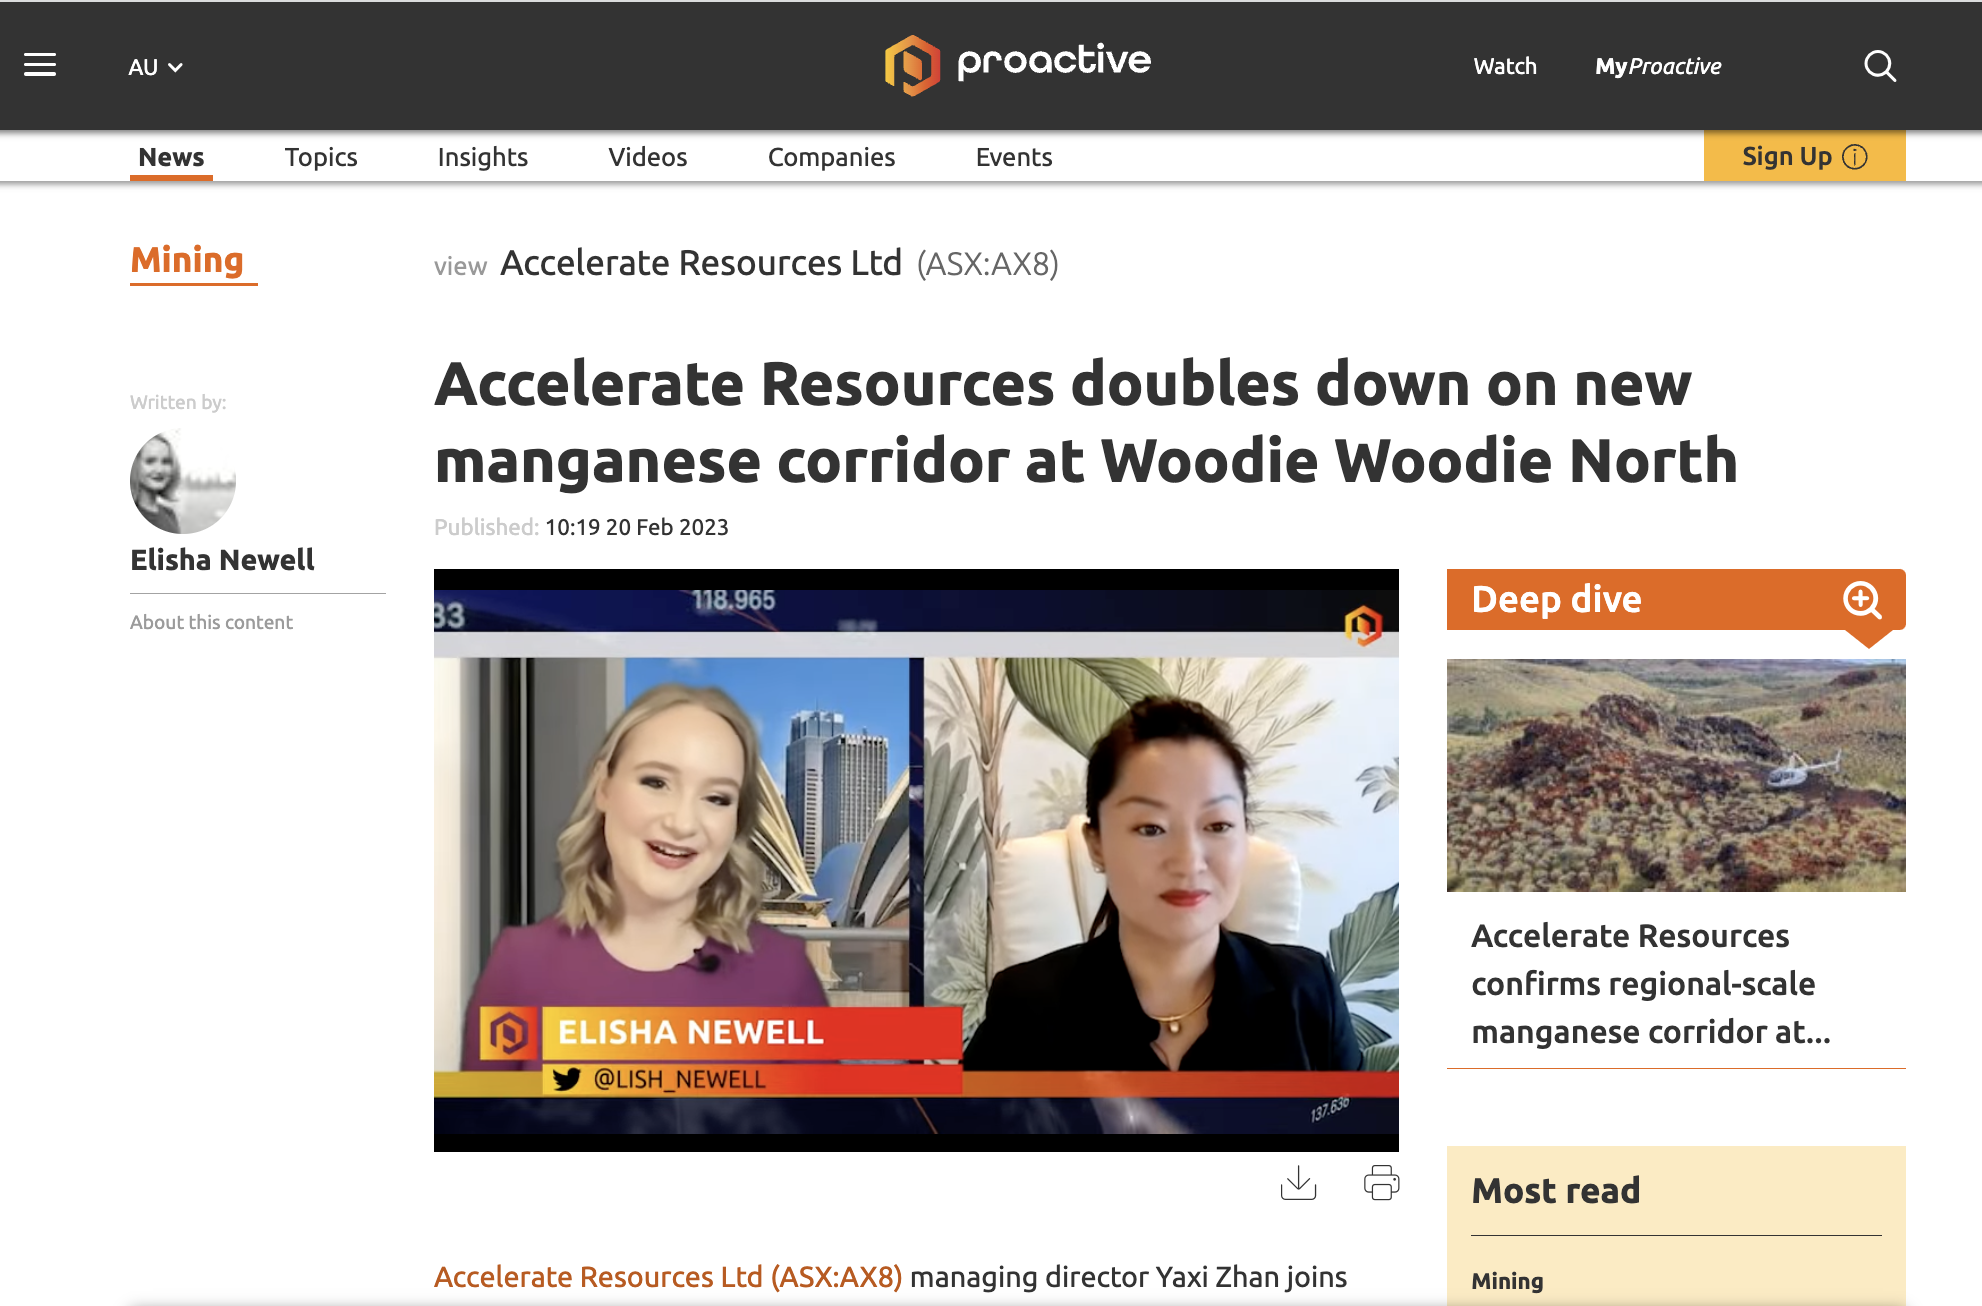Go to the Companies tab
Viewport: 1982px width, 1306px height.
tap(831, 157)
